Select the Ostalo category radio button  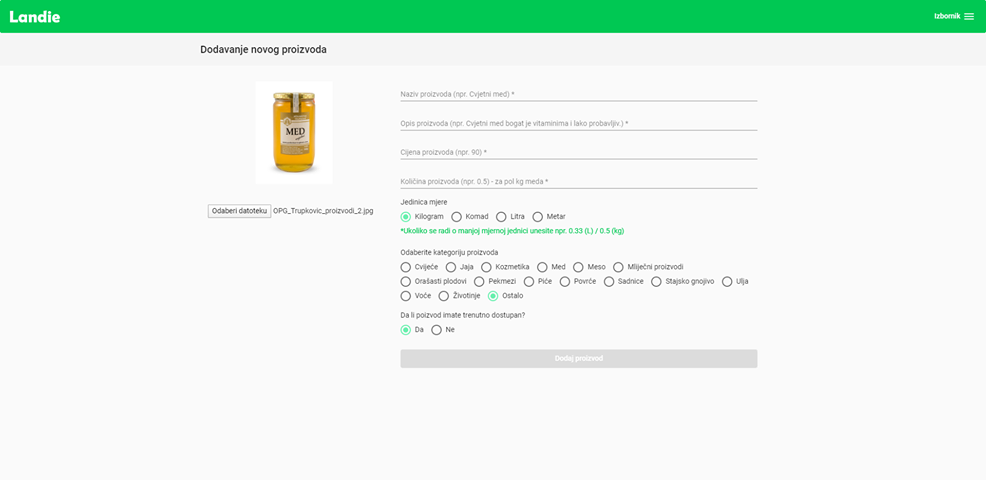click(x=493, y=296)
